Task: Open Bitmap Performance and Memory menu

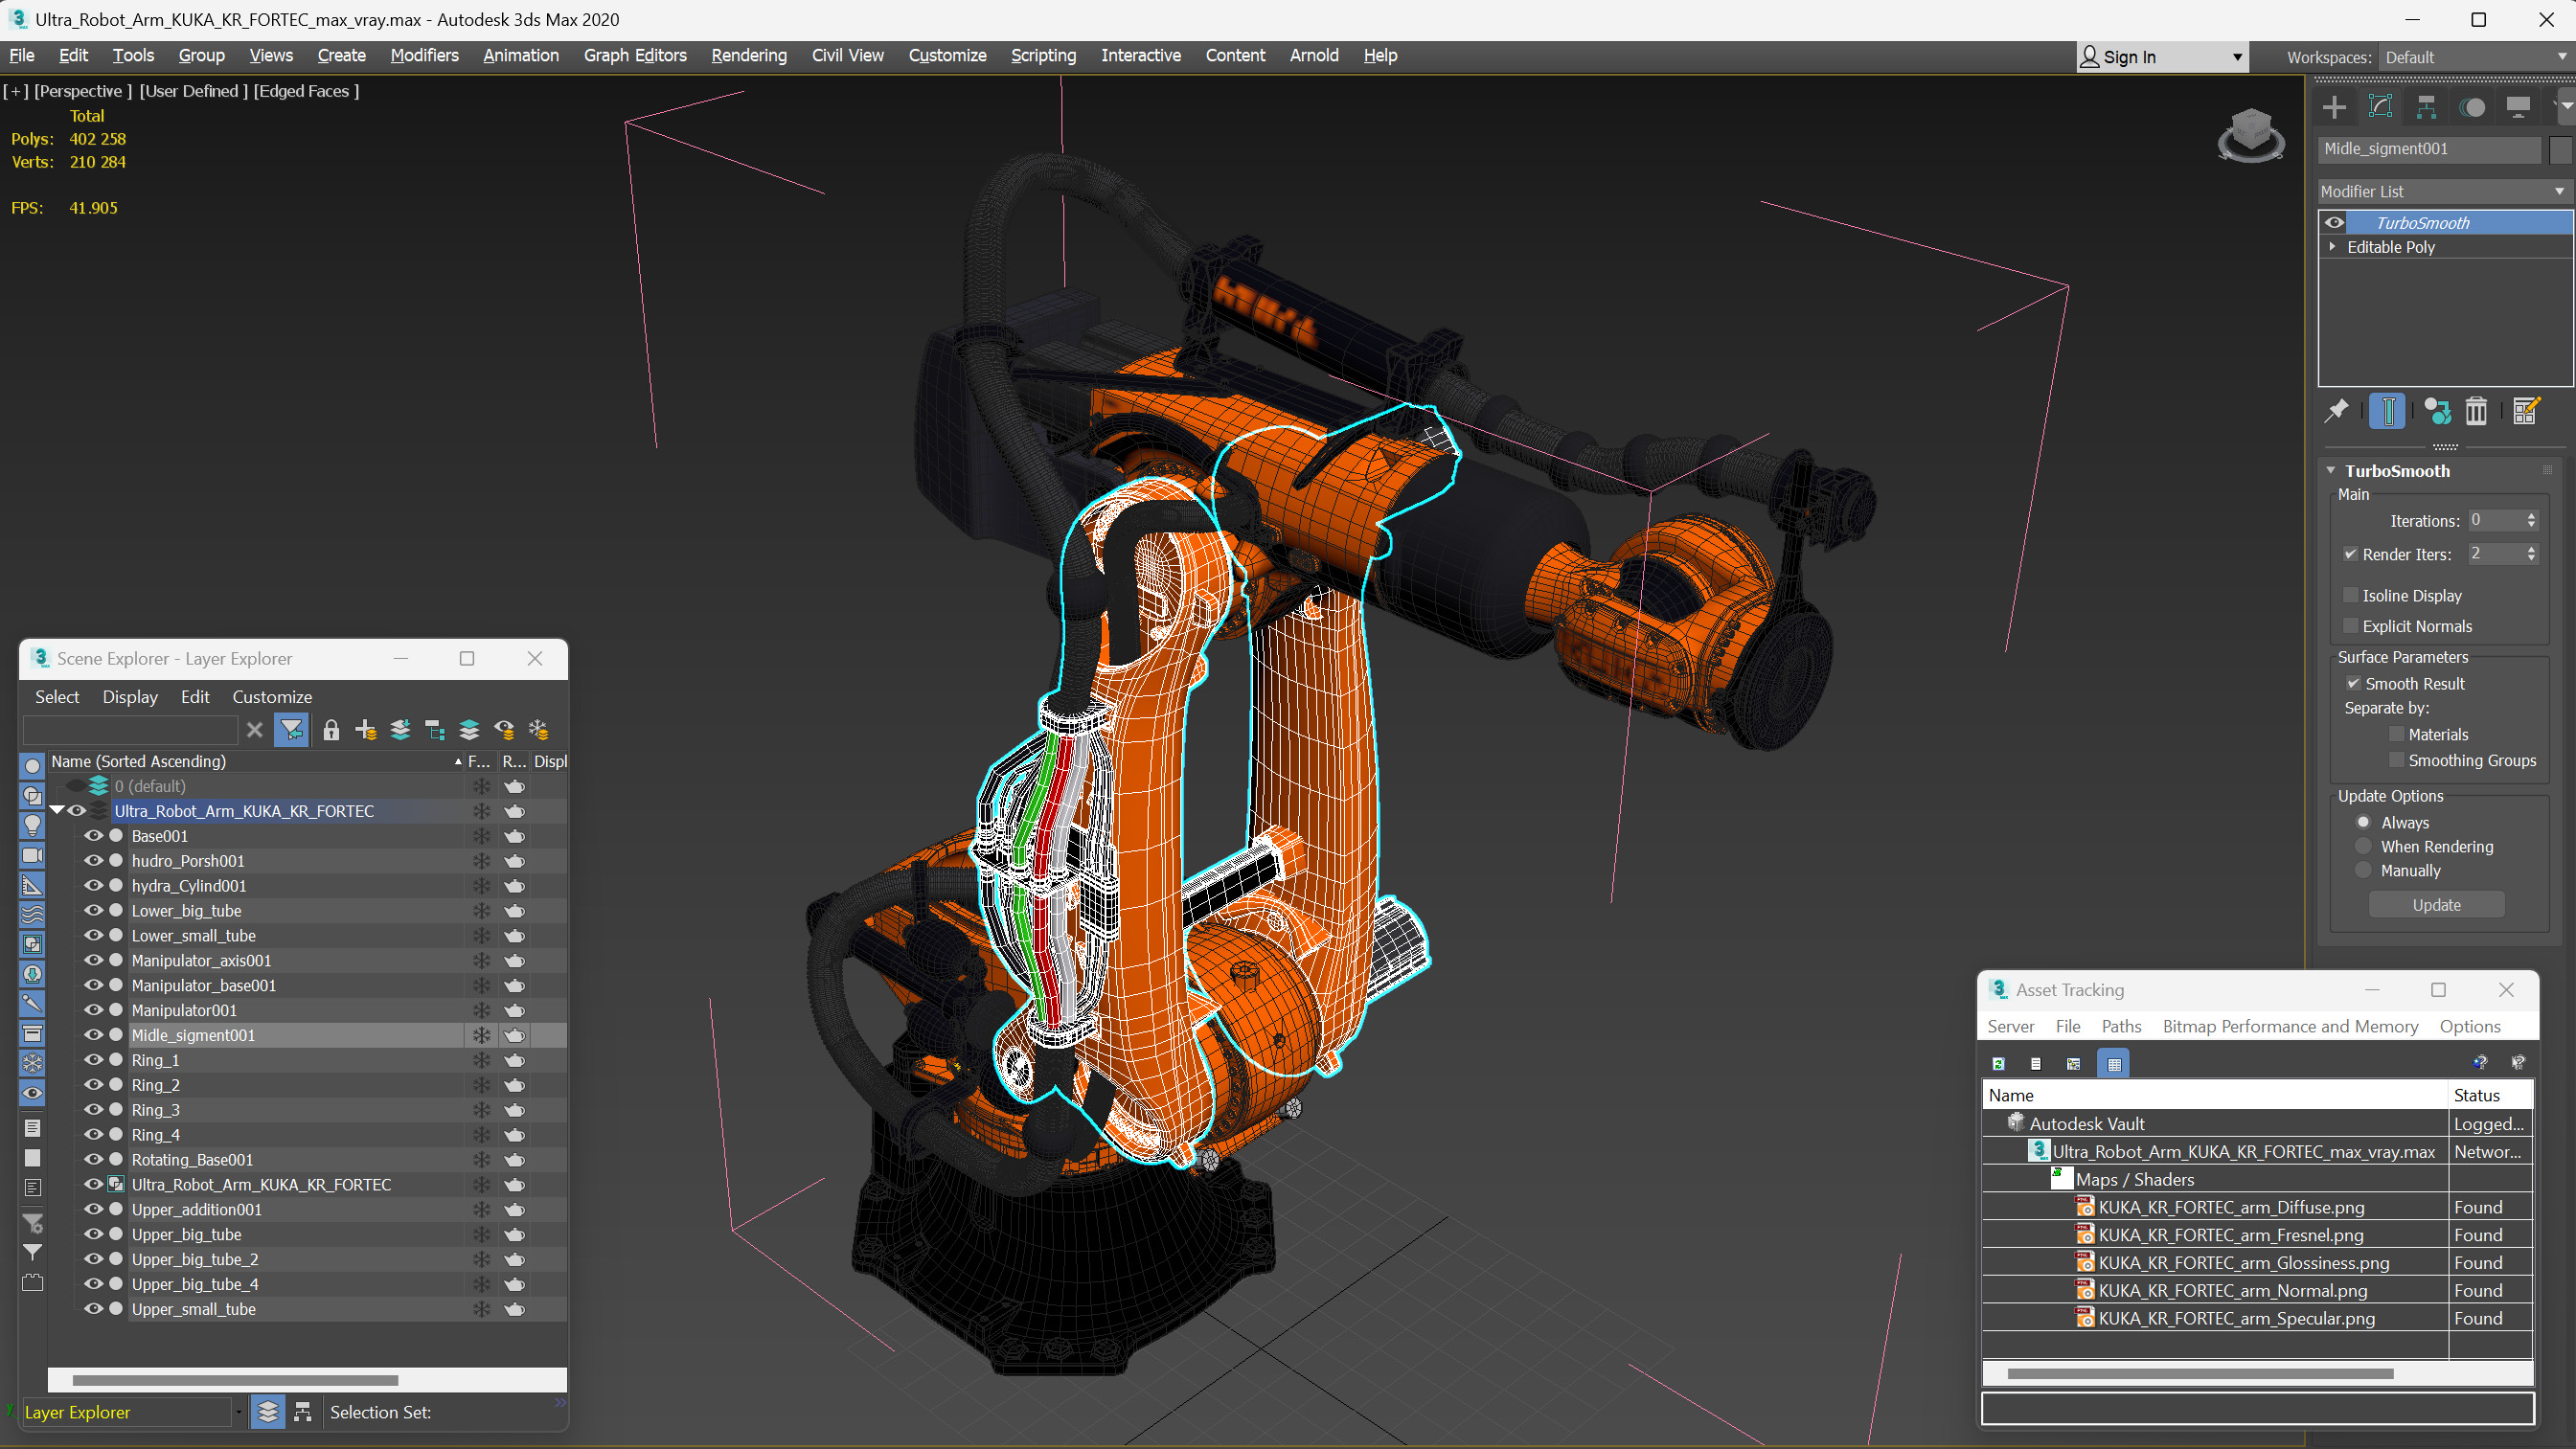Action: pos(2290,1026)
